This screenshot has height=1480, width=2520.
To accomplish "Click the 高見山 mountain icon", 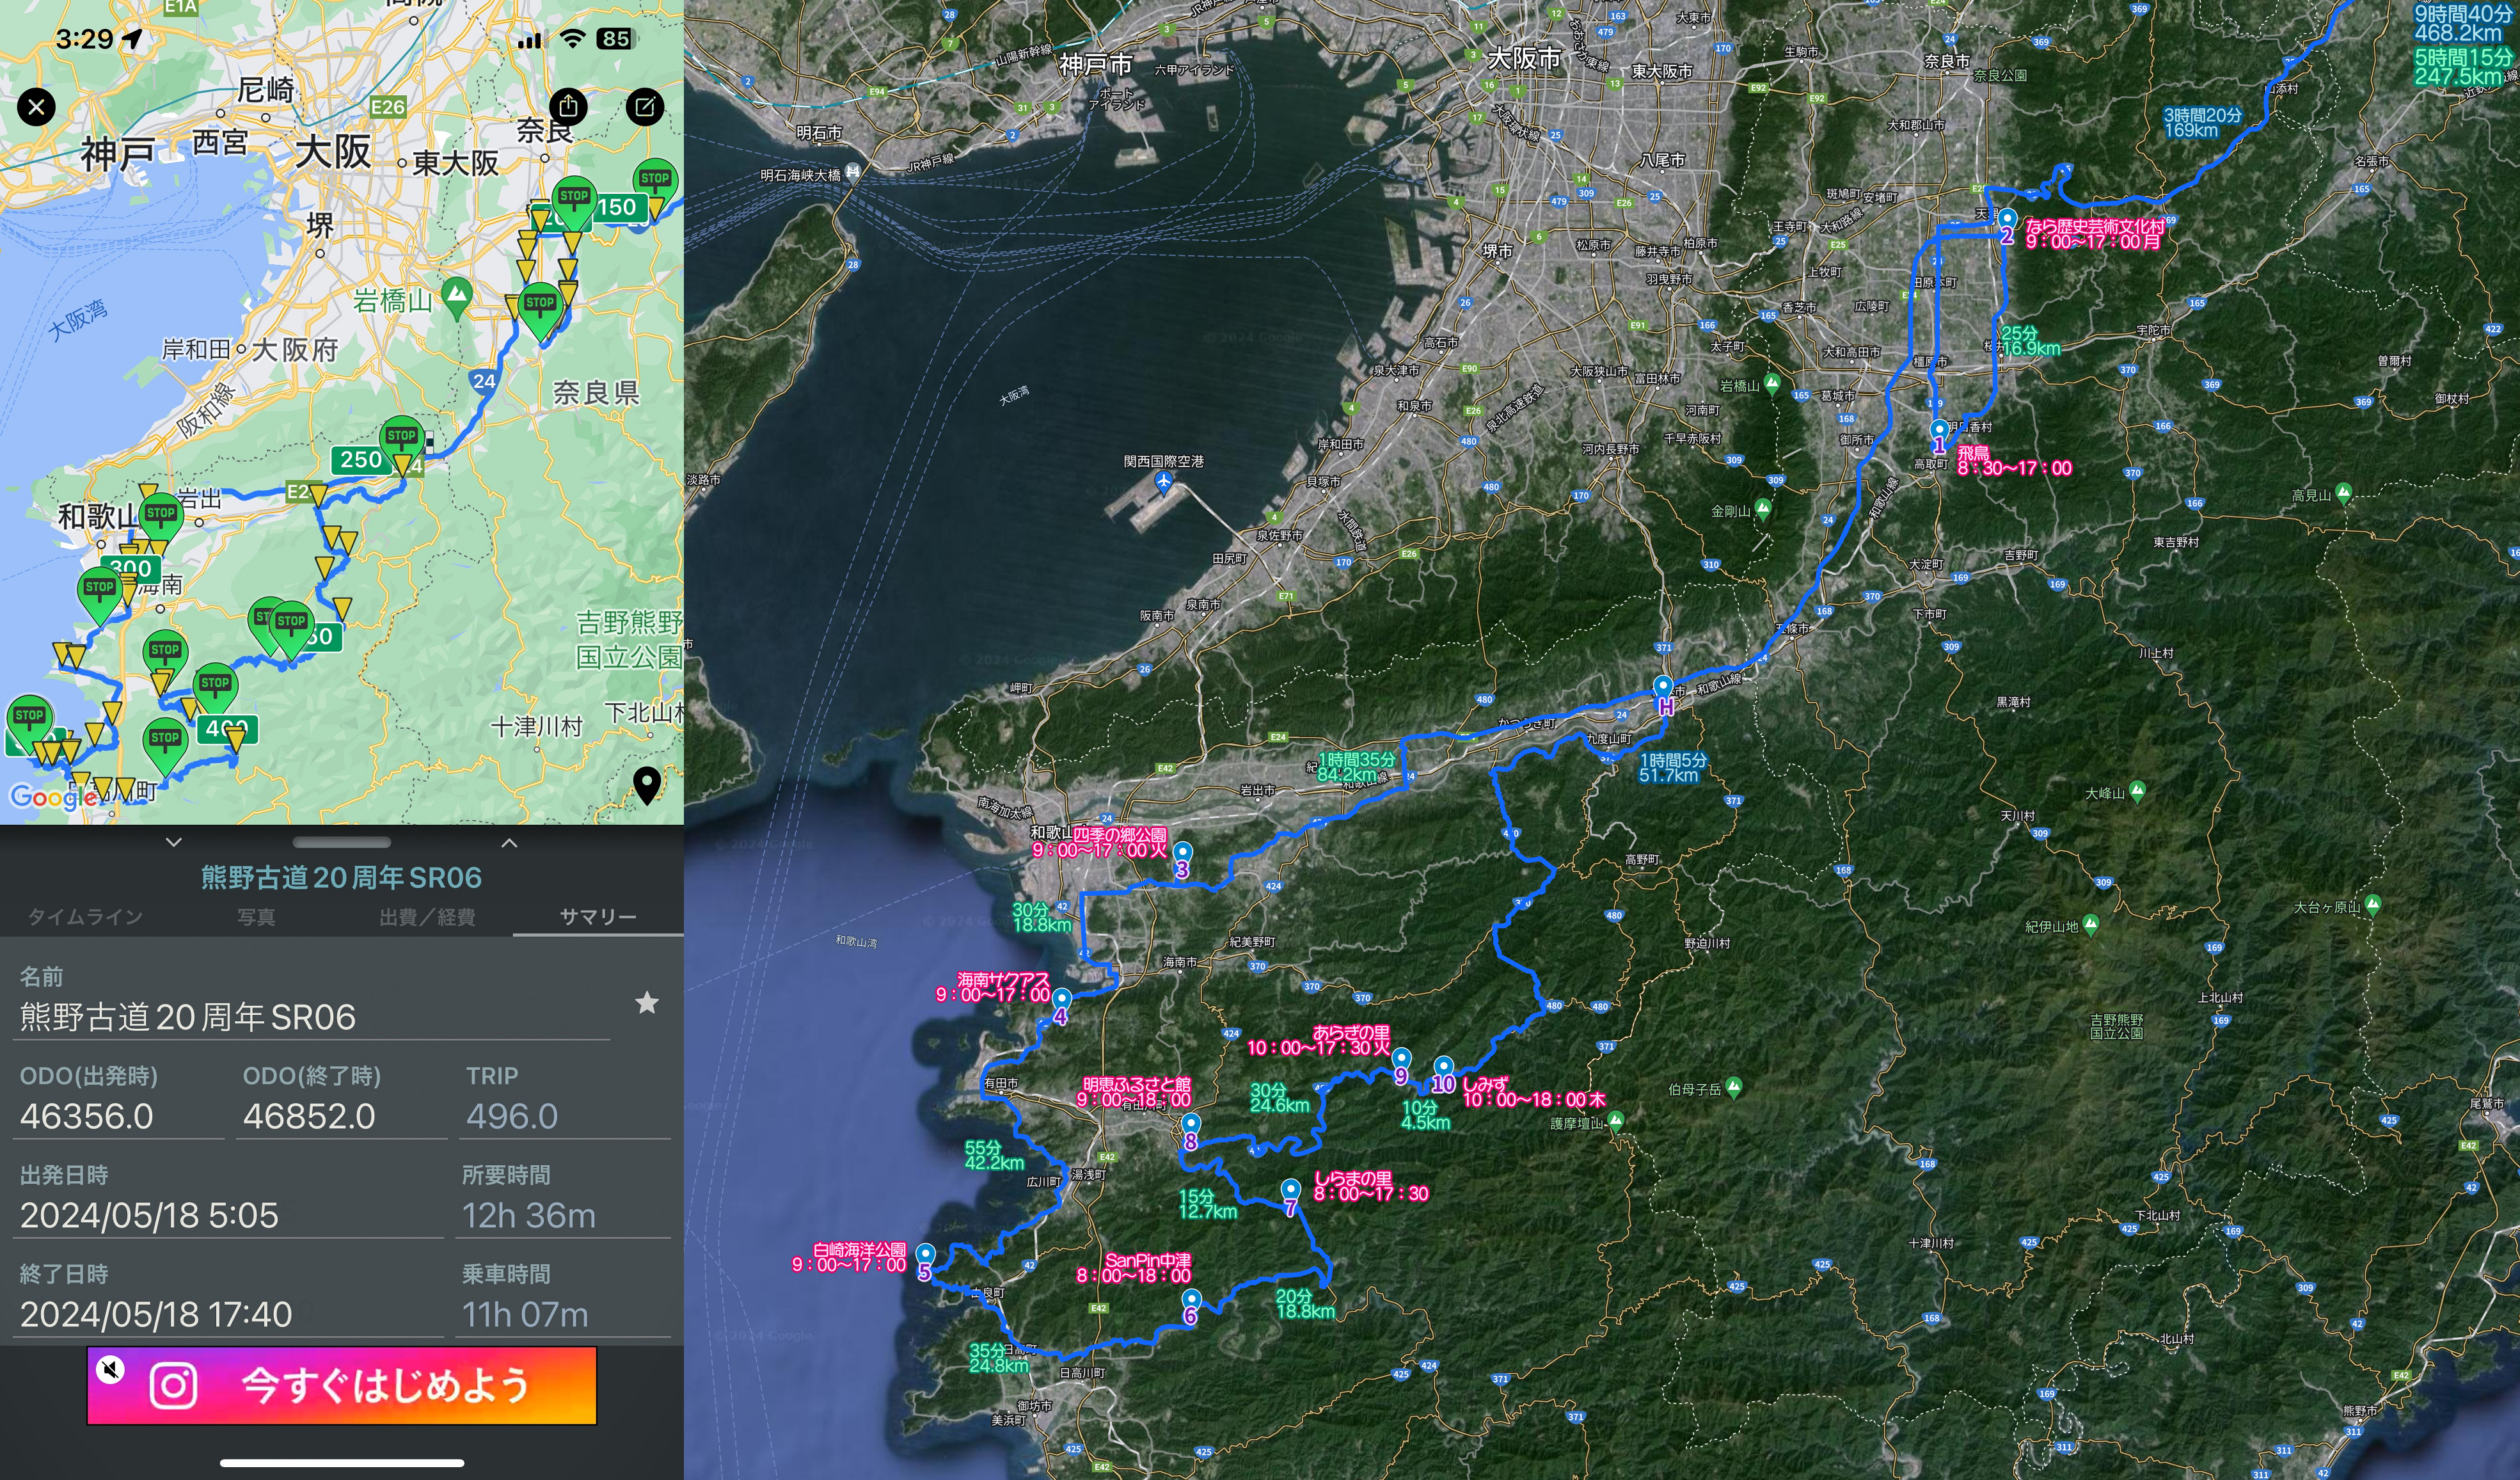I will [x=2344, y=493].
